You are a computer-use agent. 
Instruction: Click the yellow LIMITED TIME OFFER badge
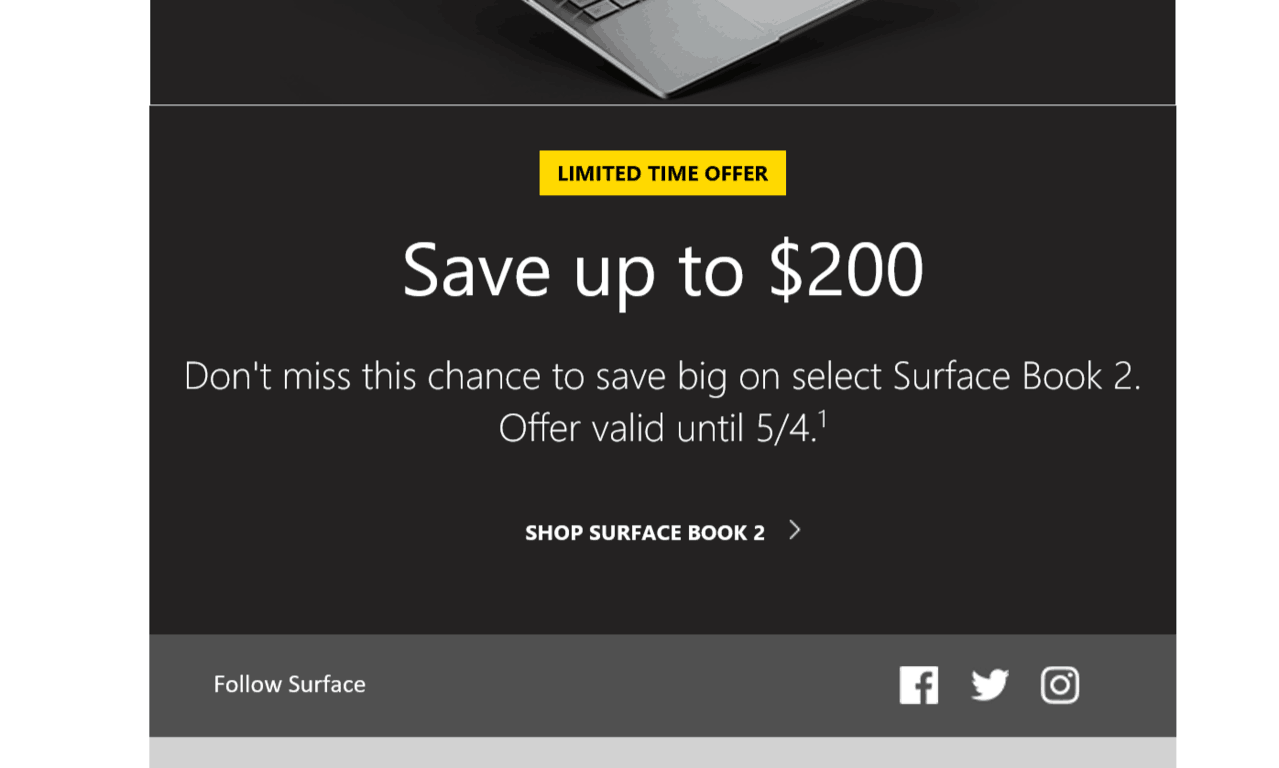click(662, 173)
